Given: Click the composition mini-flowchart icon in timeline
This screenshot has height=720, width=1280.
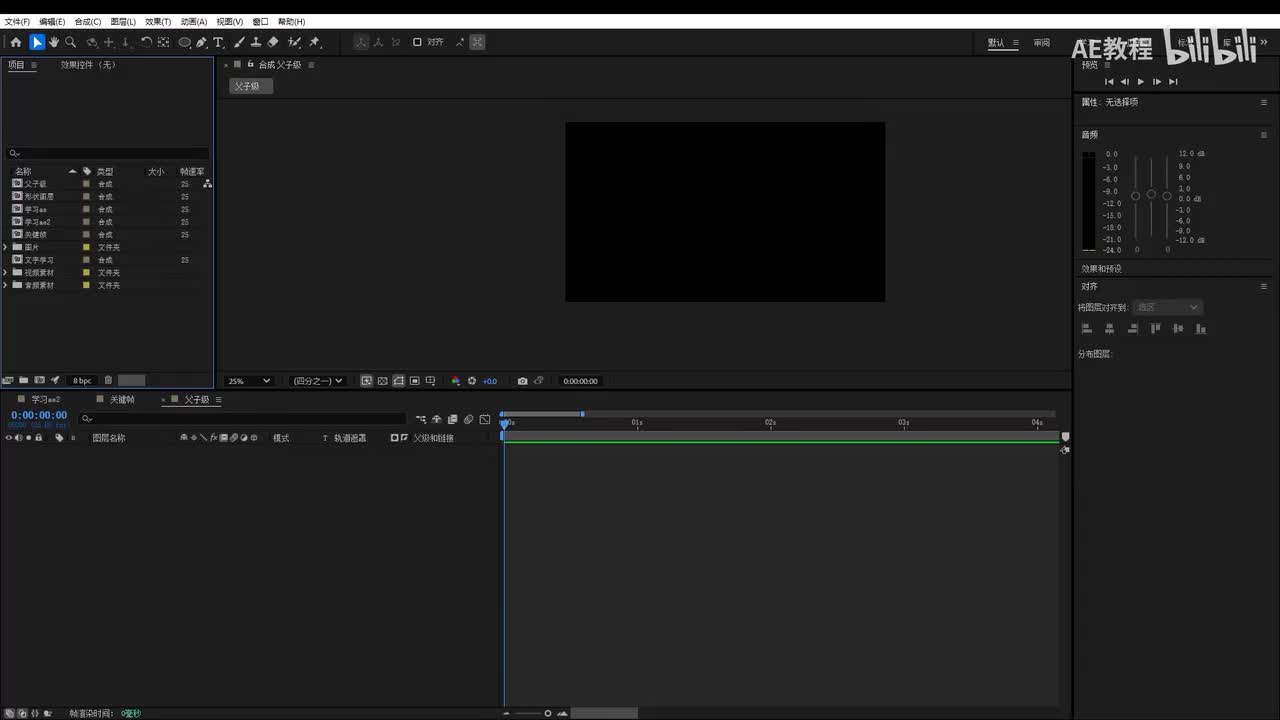Looking at the screenshot, I should pos(421,419).
